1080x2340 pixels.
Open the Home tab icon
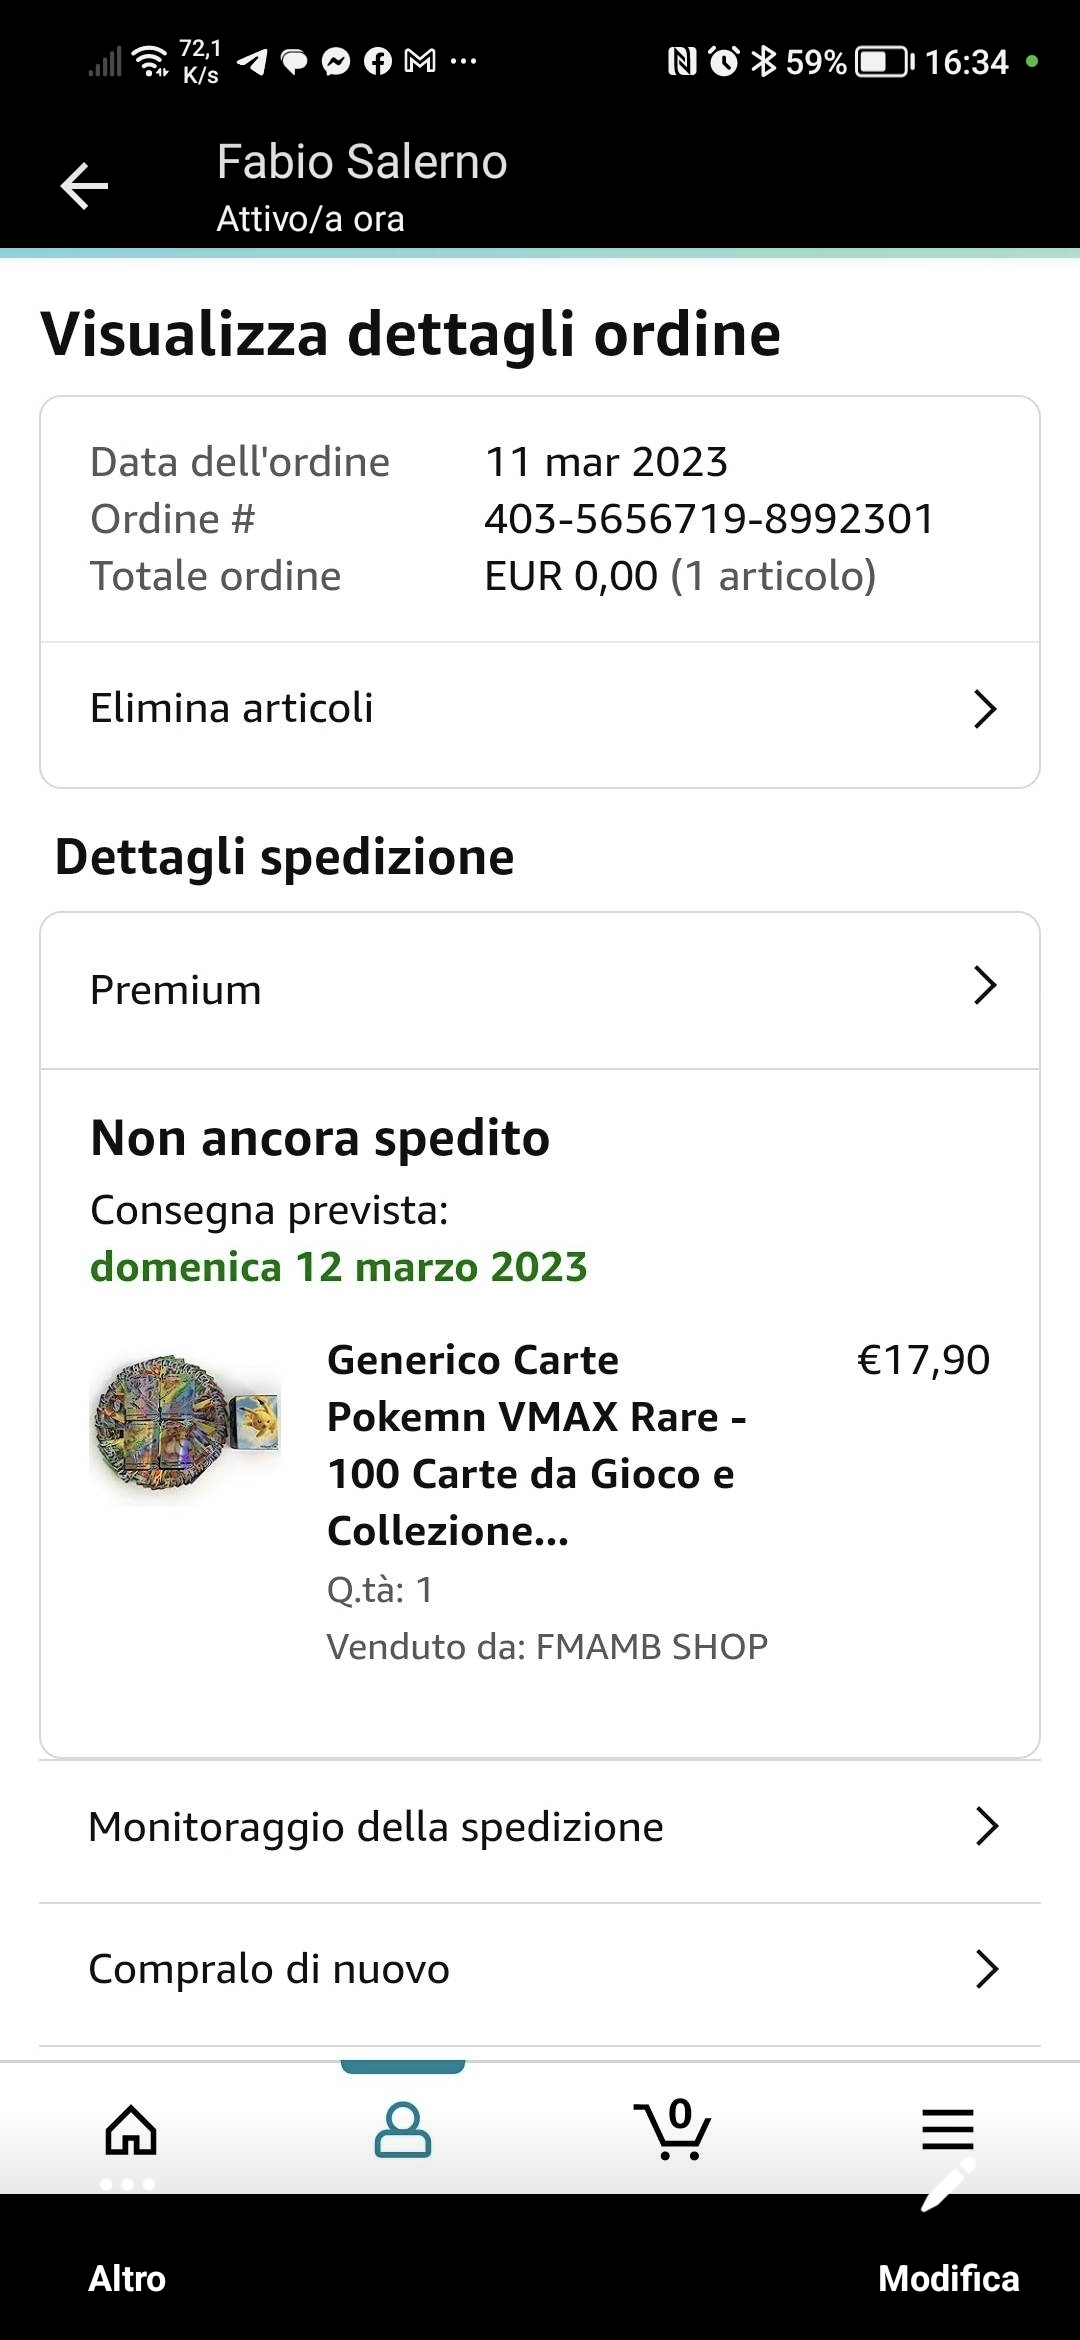tap(131, 2129)
